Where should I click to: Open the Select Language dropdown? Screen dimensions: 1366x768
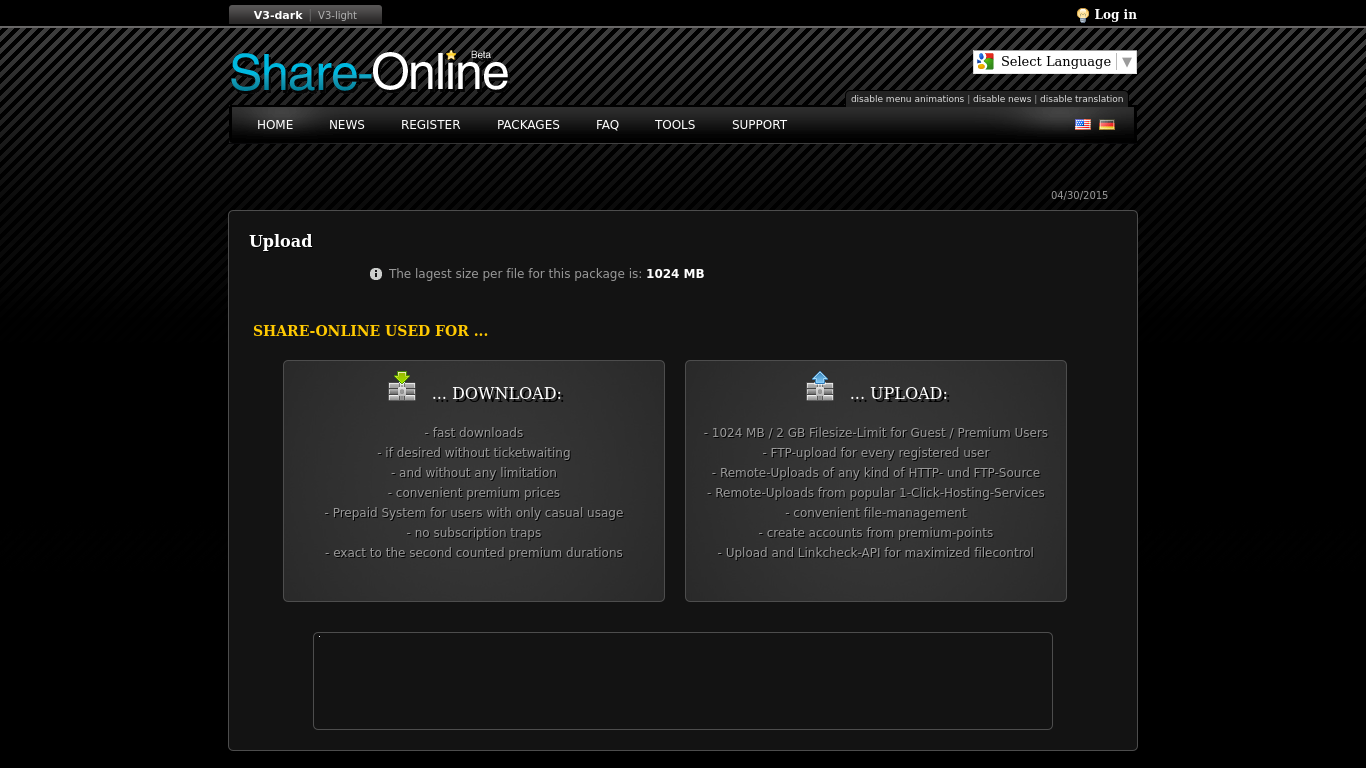point(1054,61)
